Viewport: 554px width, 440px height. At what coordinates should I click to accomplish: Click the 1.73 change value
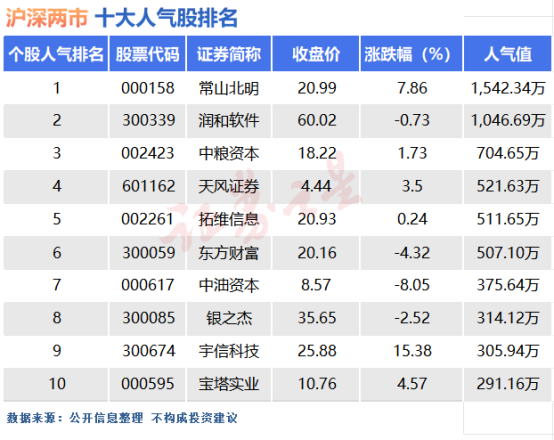coord(412,153)
